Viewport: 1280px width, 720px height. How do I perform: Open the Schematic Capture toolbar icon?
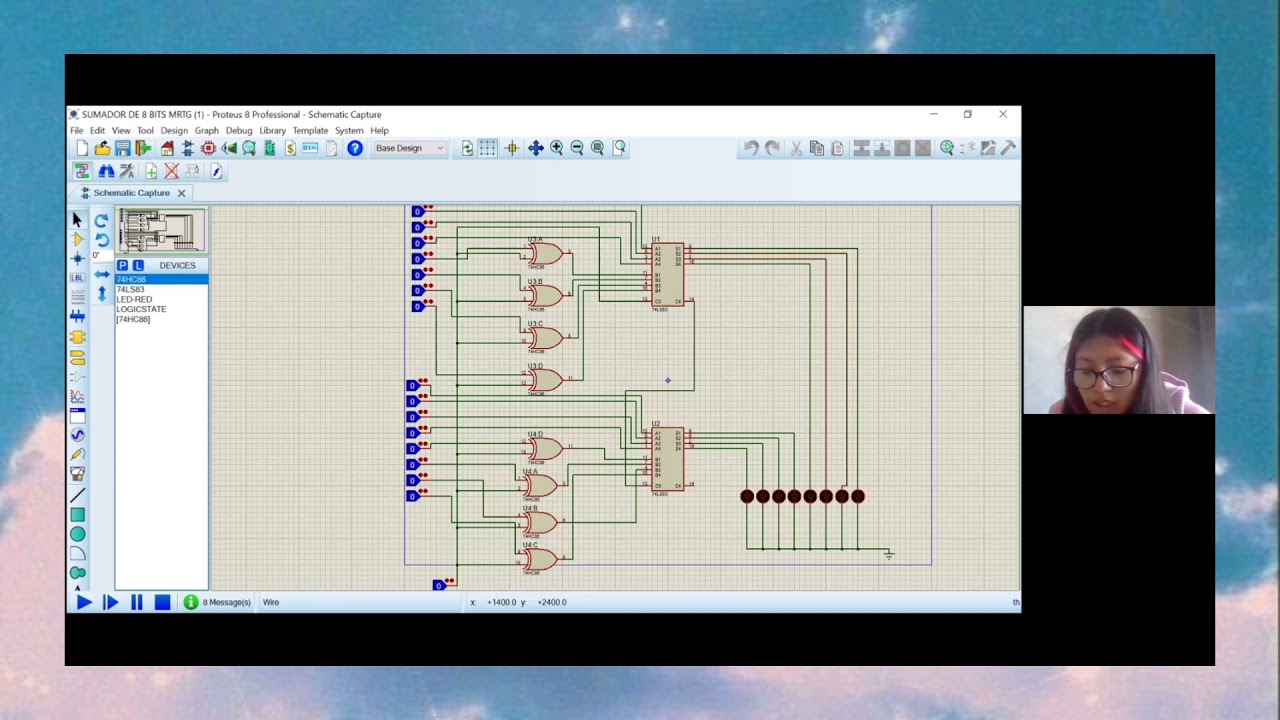188,148
